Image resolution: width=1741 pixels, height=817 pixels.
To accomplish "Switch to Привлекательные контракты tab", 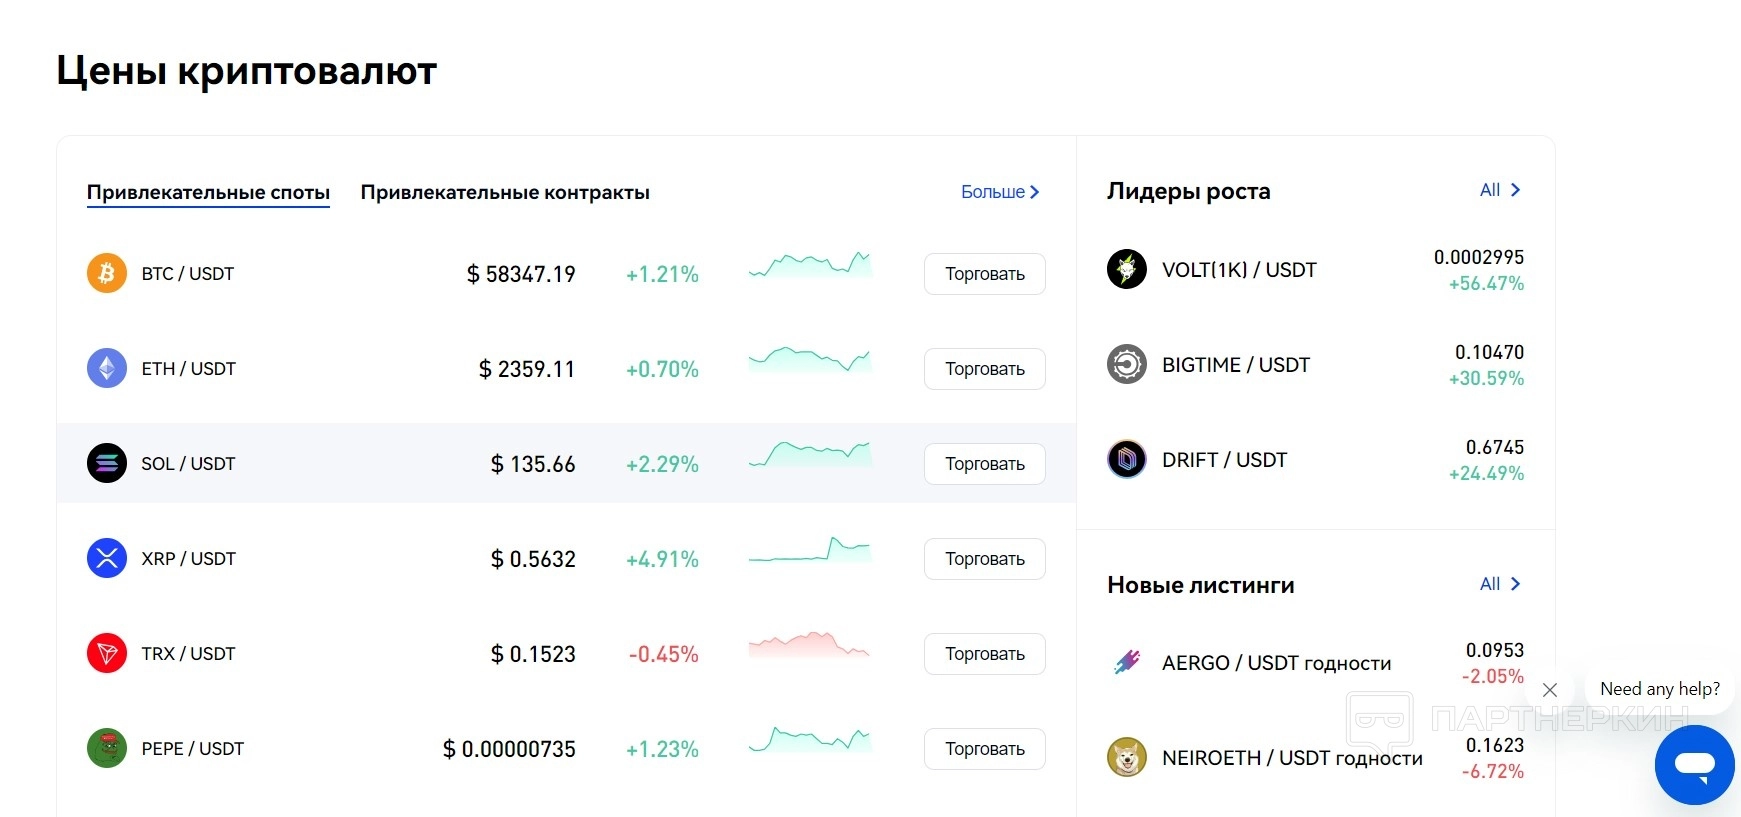I will [x=505, y=192].
